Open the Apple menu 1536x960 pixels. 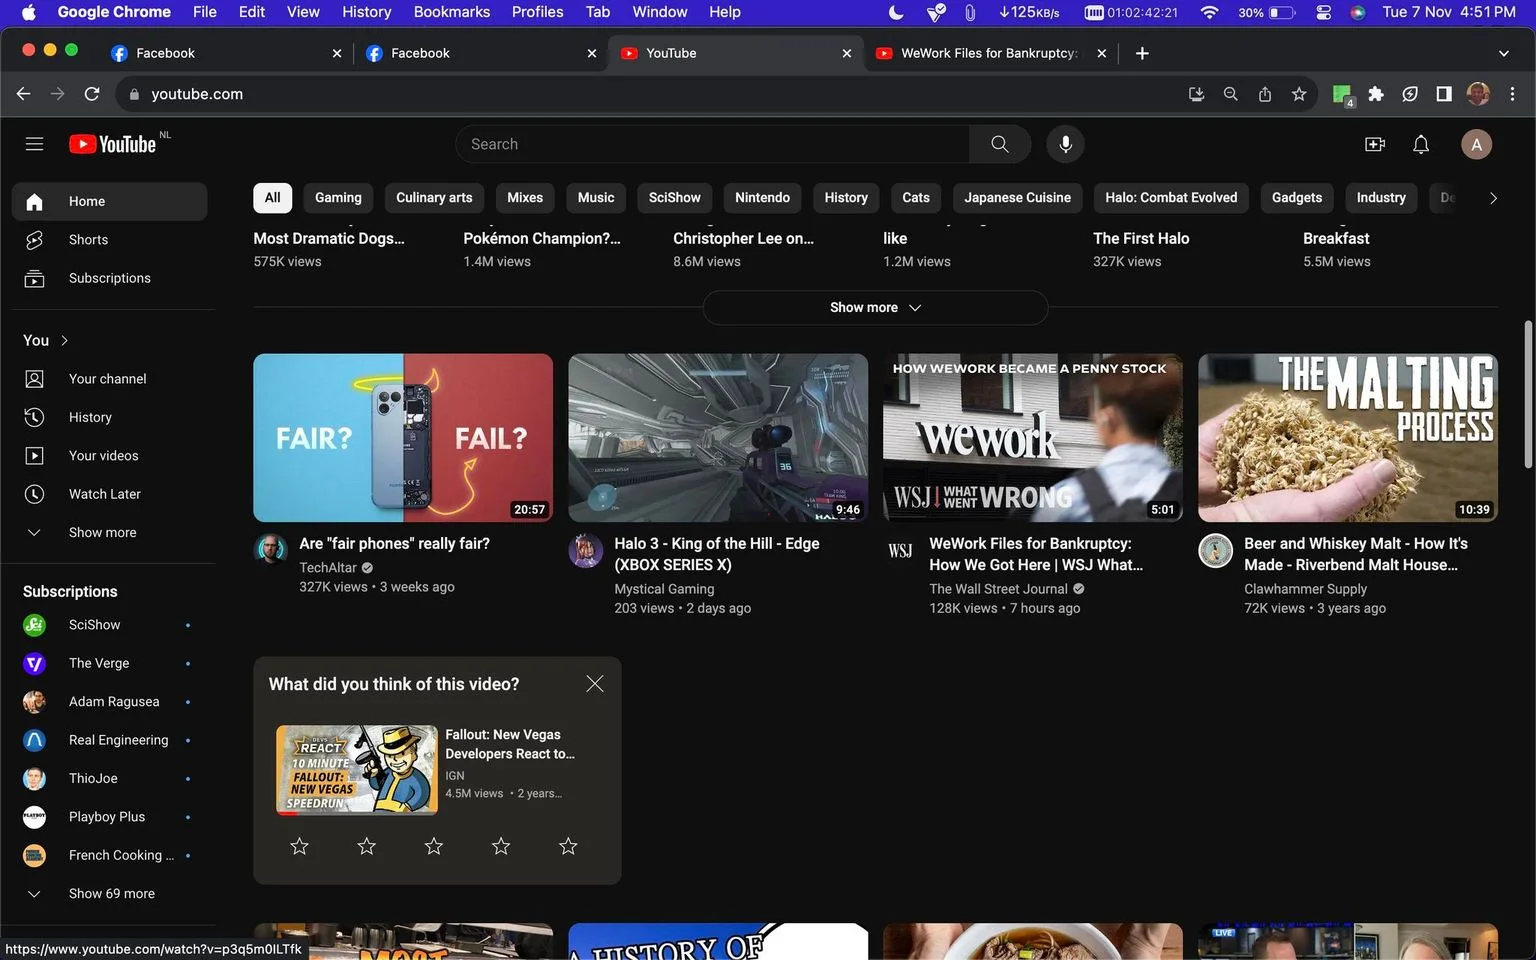pyautogui.click(x=28, y=12)
